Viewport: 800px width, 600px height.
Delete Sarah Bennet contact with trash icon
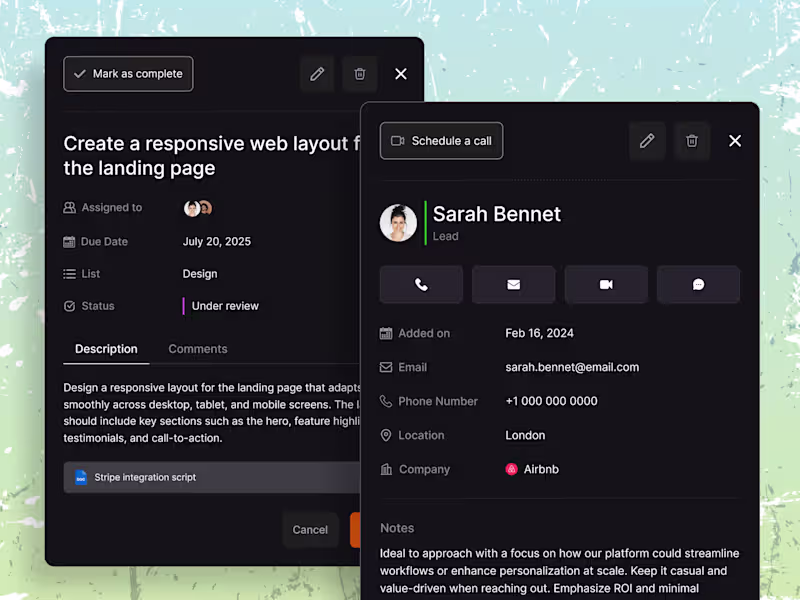coord(691,141)
